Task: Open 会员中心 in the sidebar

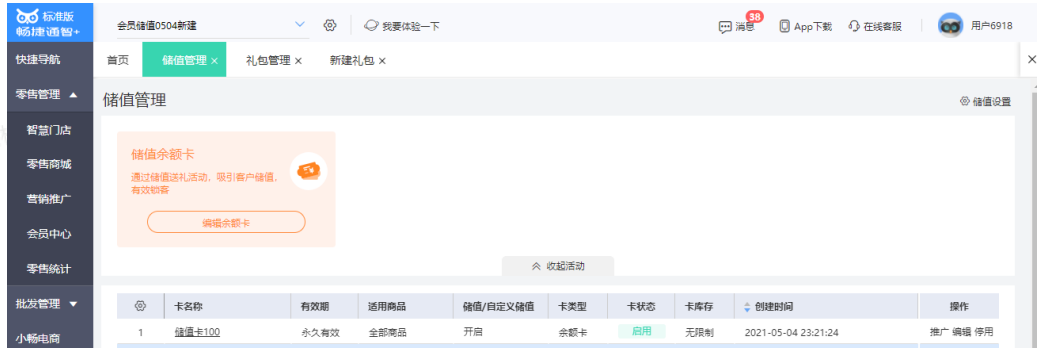Action: [49, 234]
